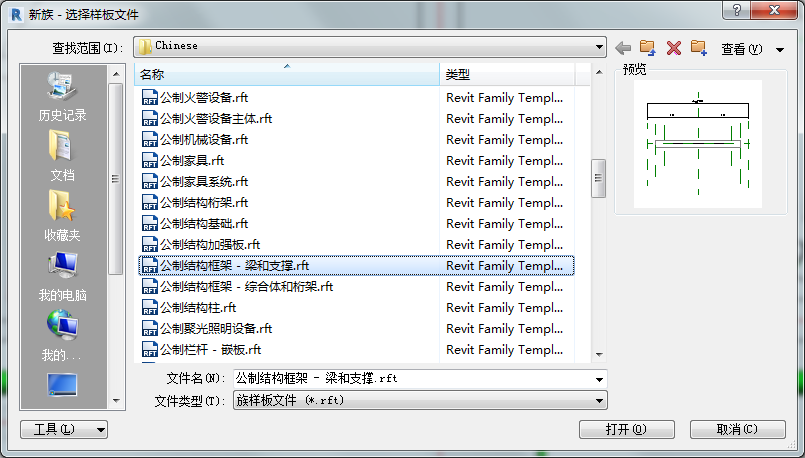Go back using the left arrow icon
The image size is (805, 458).
point(623,48)
